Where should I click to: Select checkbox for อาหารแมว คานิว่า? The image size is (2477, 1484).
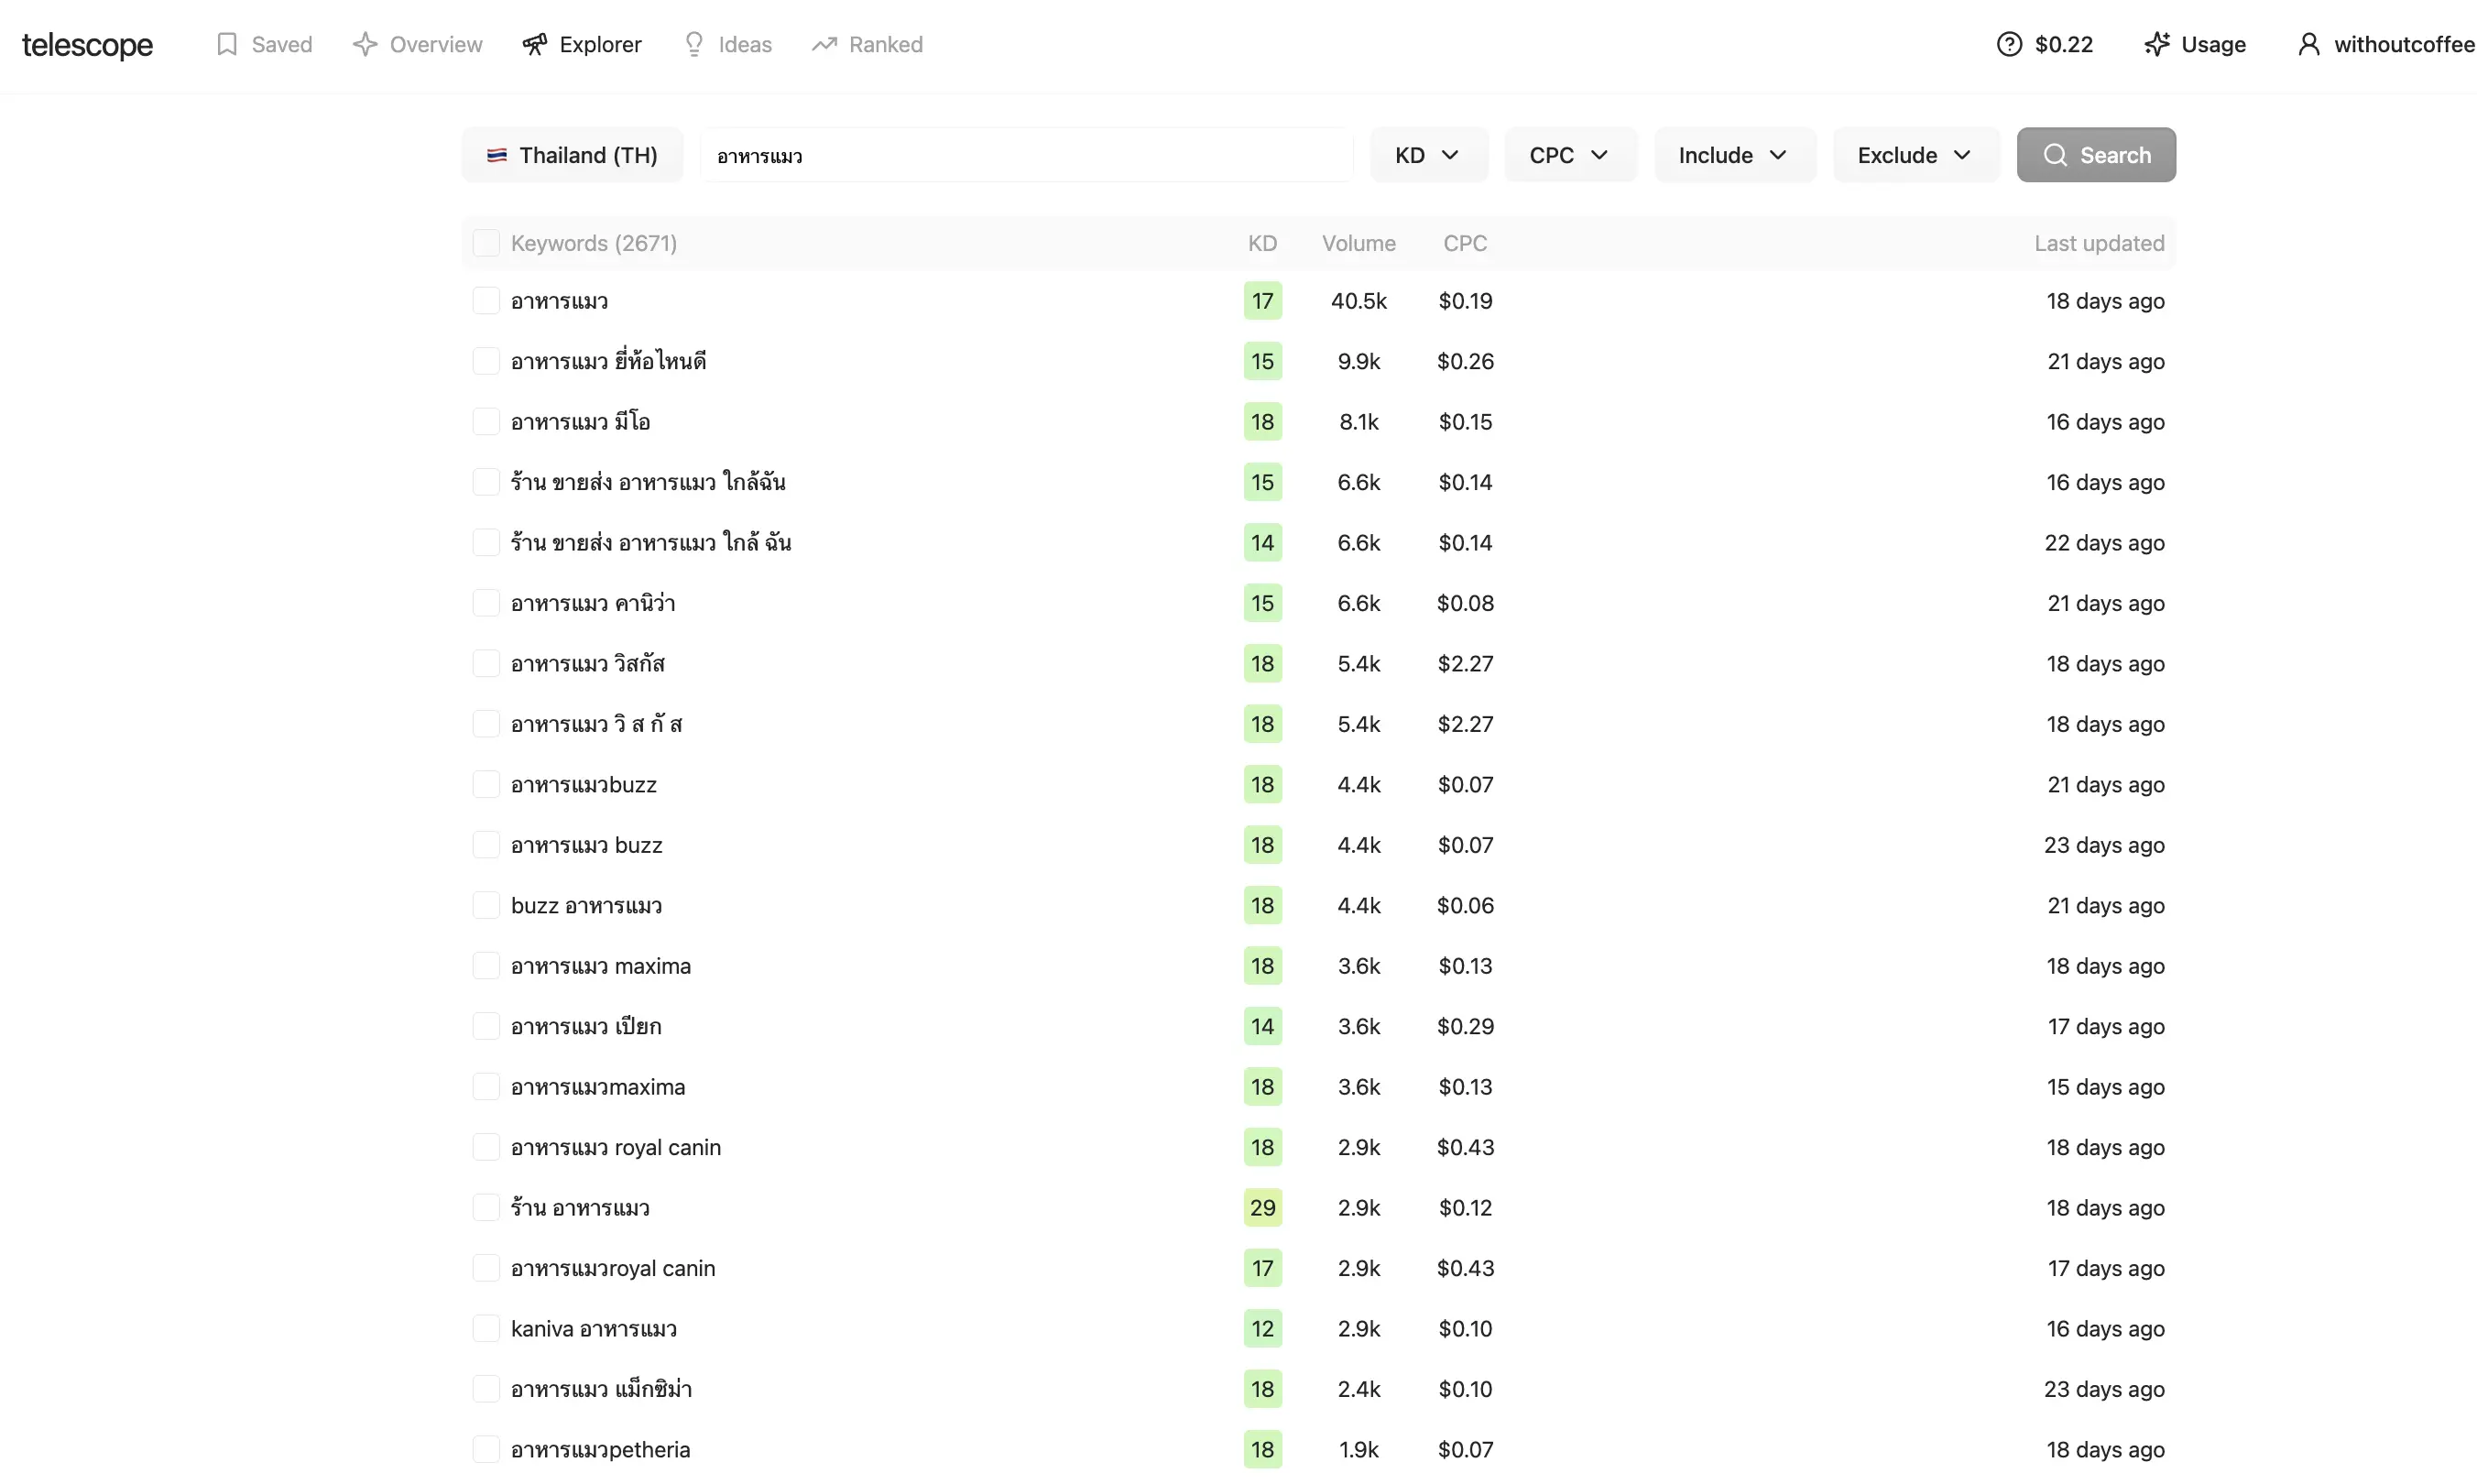486,603
